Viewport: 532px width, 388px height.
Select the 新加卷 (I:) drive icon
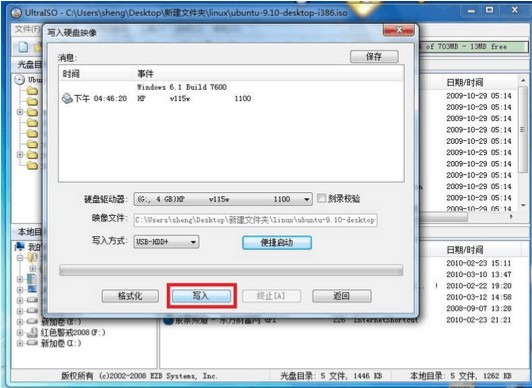click(x=32, y=343)
